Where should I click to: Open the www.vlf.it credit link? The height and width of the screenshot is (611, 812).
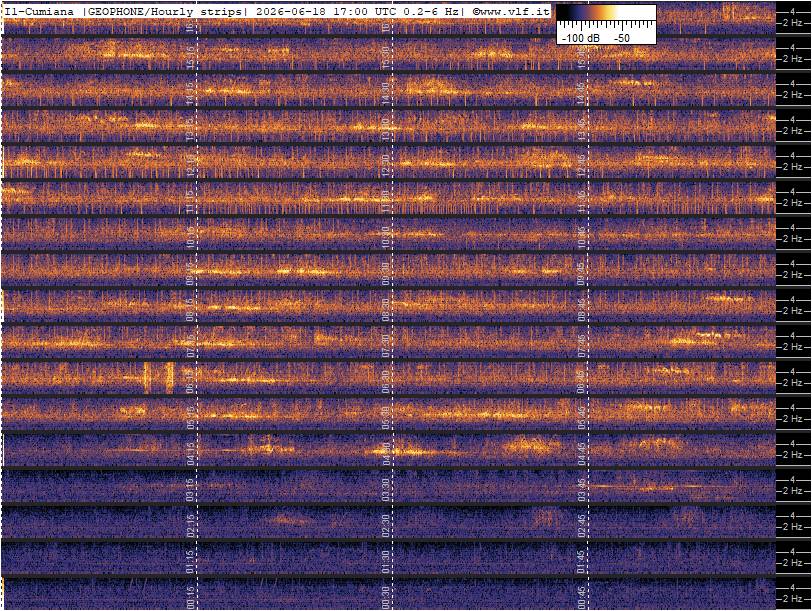pyautogui.click(x=511, y=11)
